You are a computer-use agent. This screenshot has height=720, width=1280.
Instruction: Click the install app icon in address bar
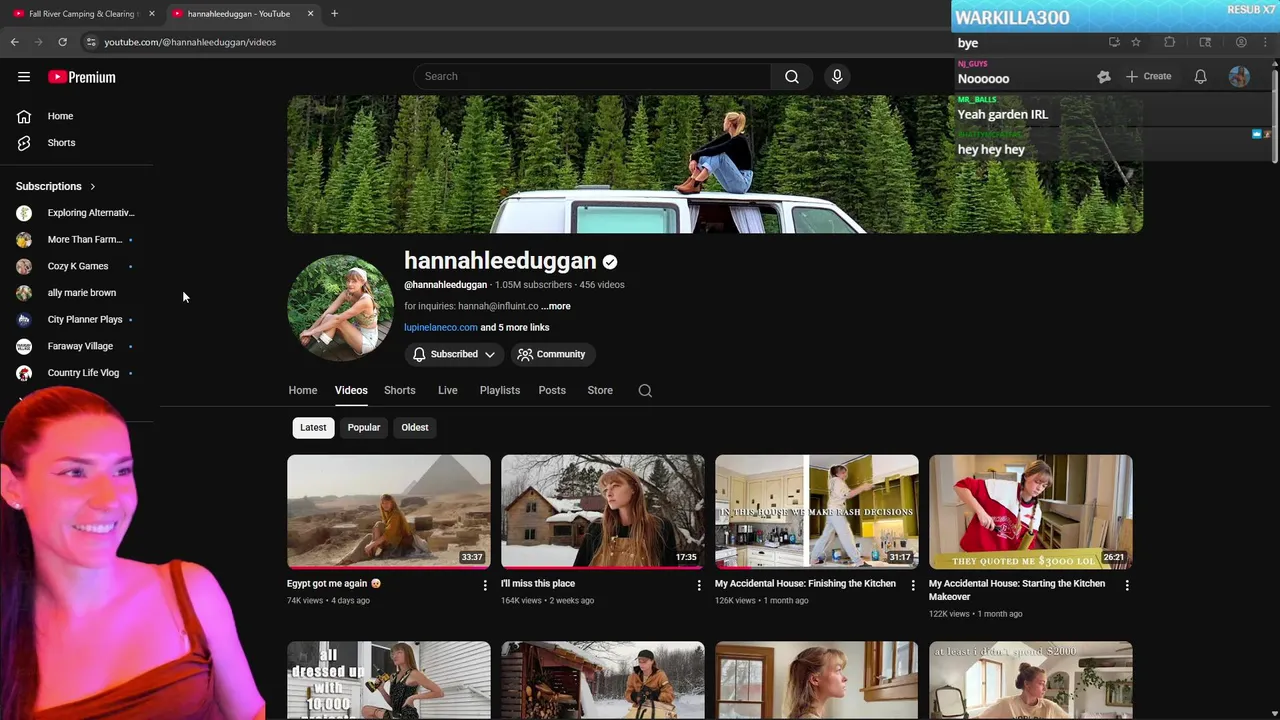pos(1114,42)
